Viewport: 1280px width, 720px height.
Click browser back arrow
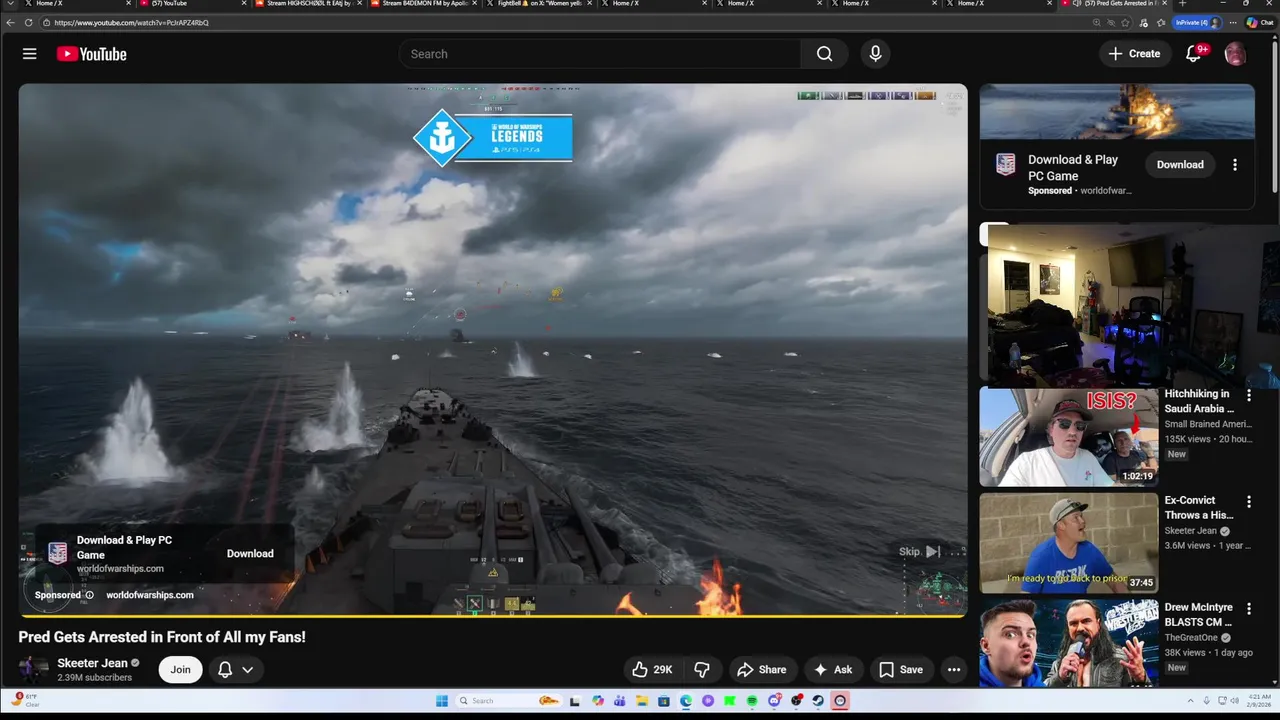(x=11, y=22)
